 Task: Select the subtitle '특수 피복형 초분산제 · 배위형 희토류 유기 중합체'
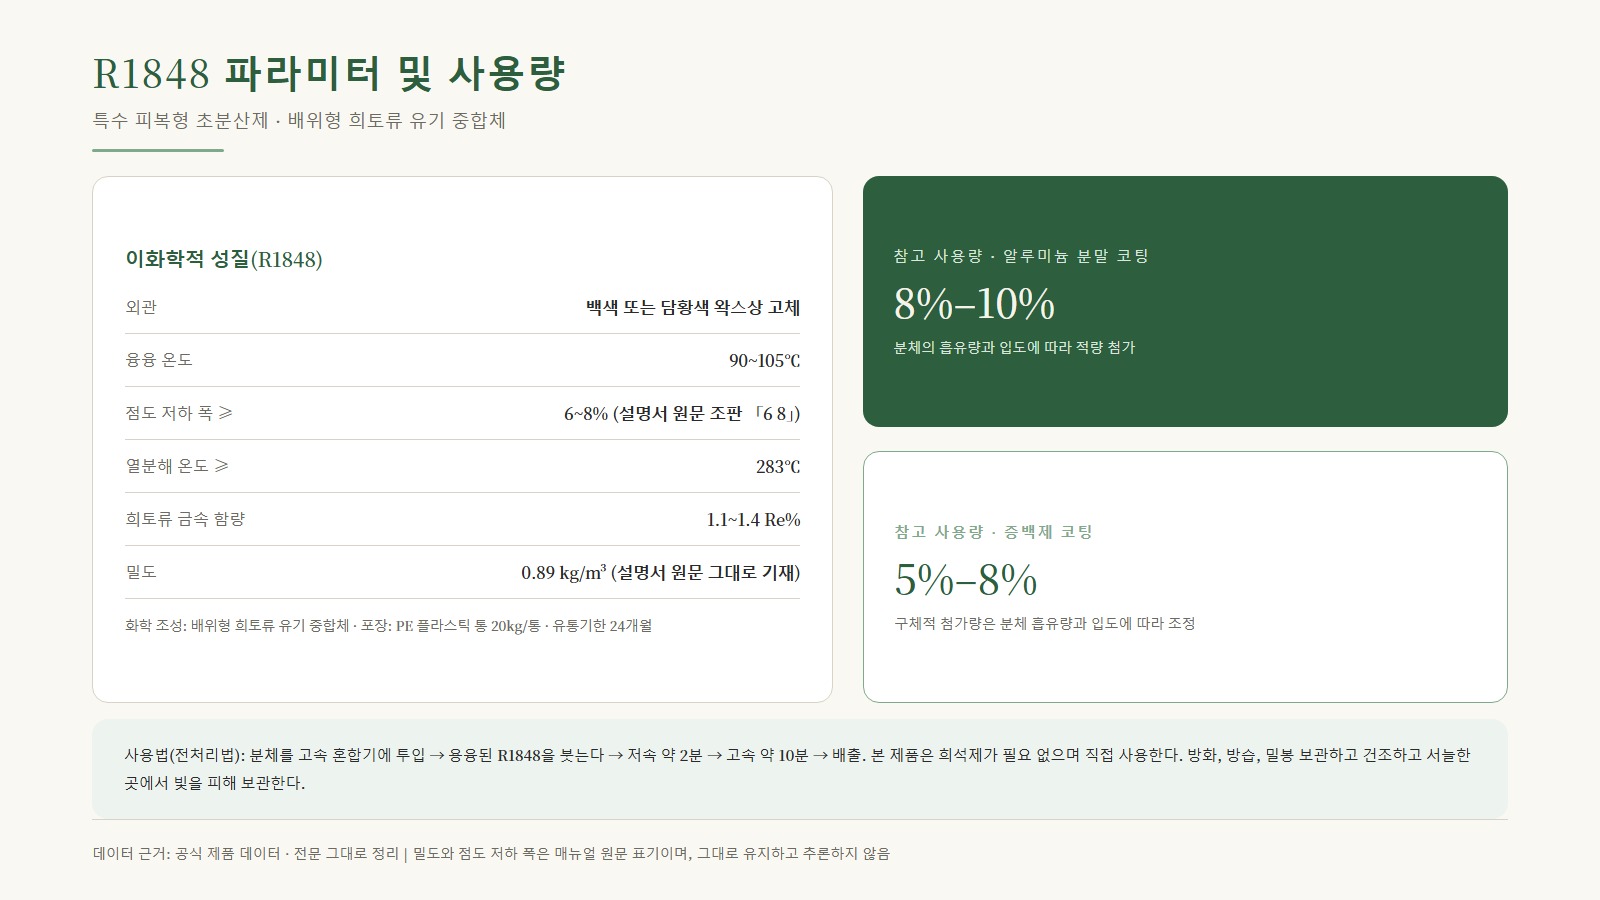click(299, 121)
